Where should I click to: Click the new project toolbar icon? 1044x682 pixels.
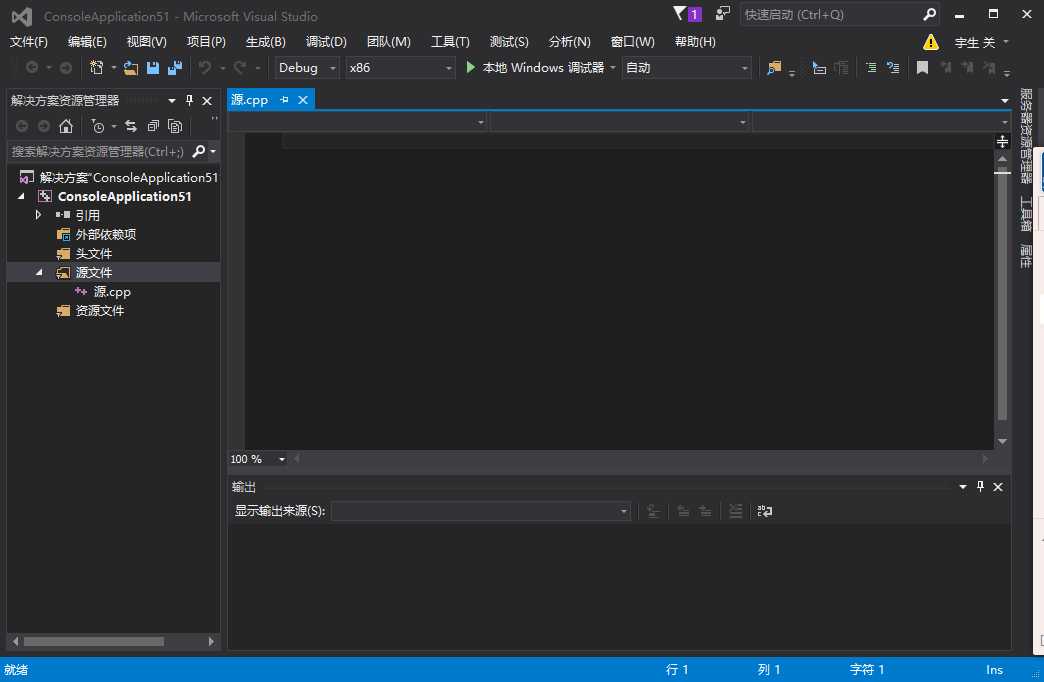pyautogui.click(x=97, y=67)
